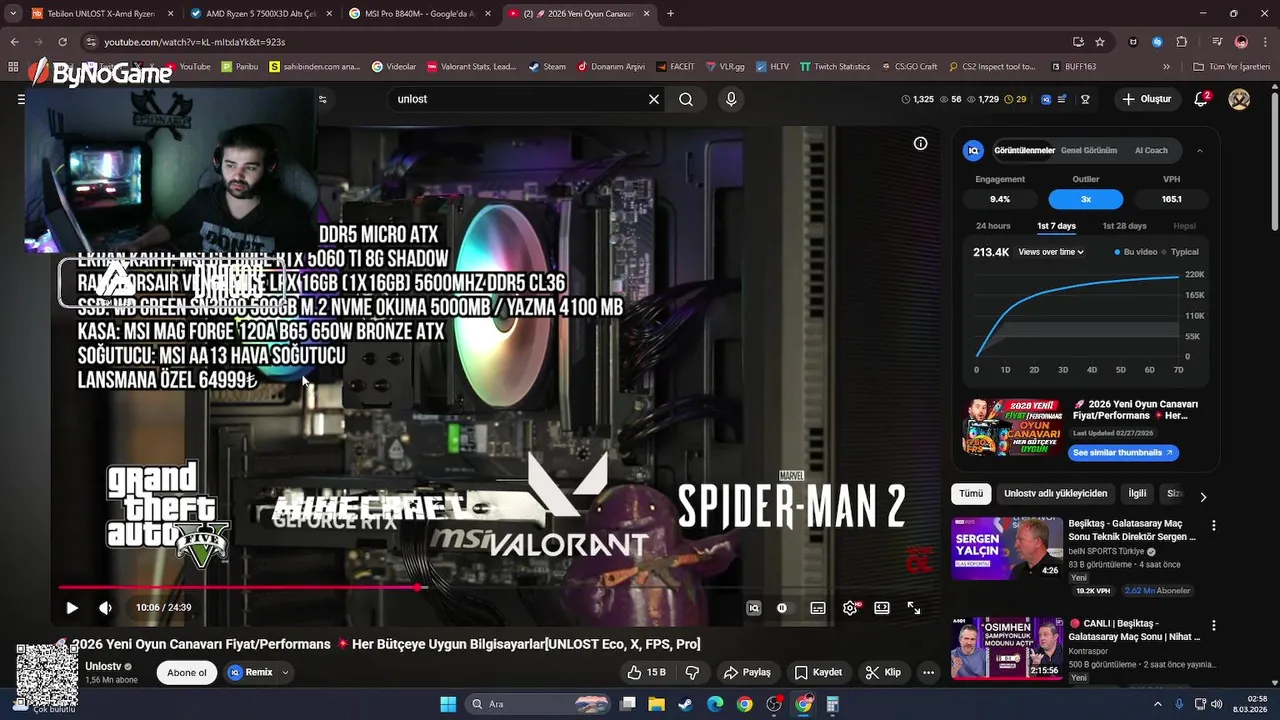1280x720 pixels.
Task: Toggle subtitles in the player controls
Action: 818,608
